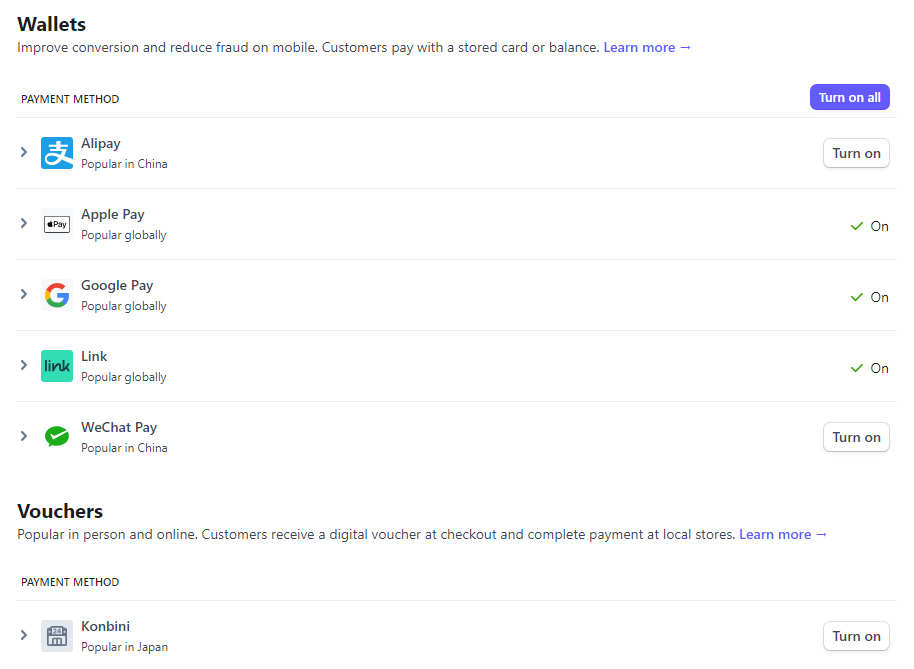
Task: Select the Google Pay name text
Action: [117, 286]
